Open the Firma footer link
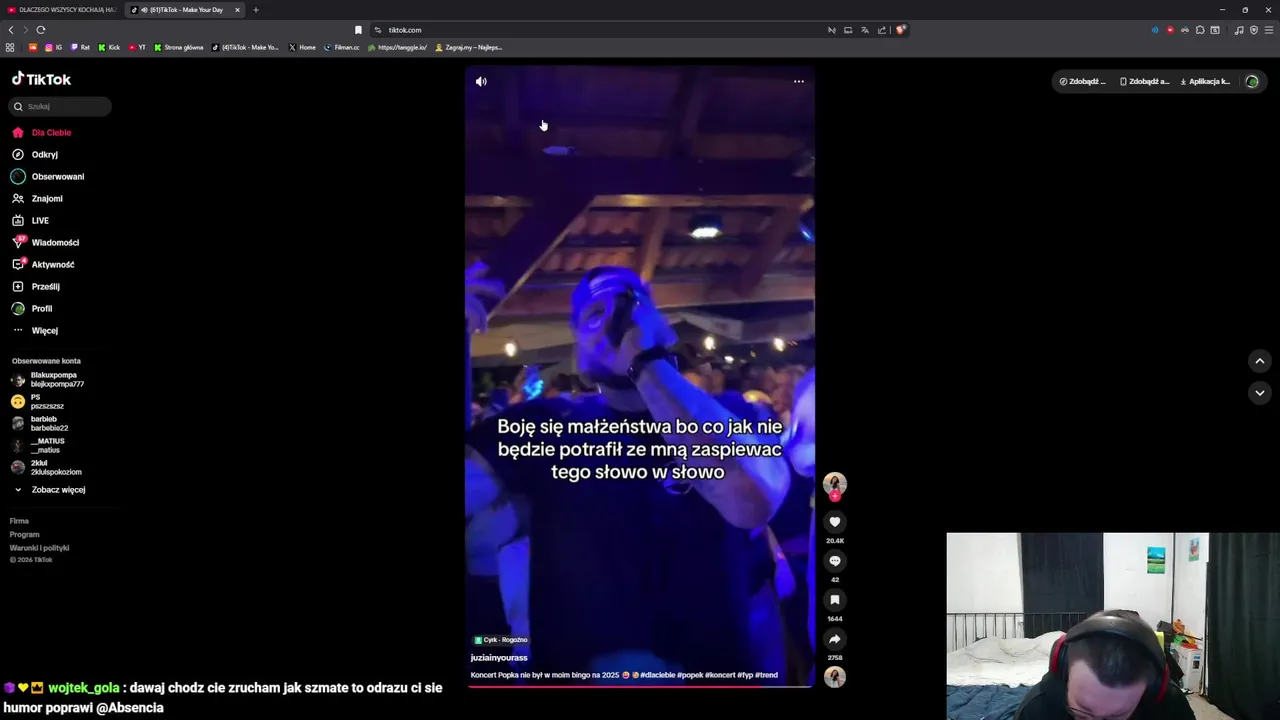The width and height of the screenshot is (1280, 720). tap(19, 521)
